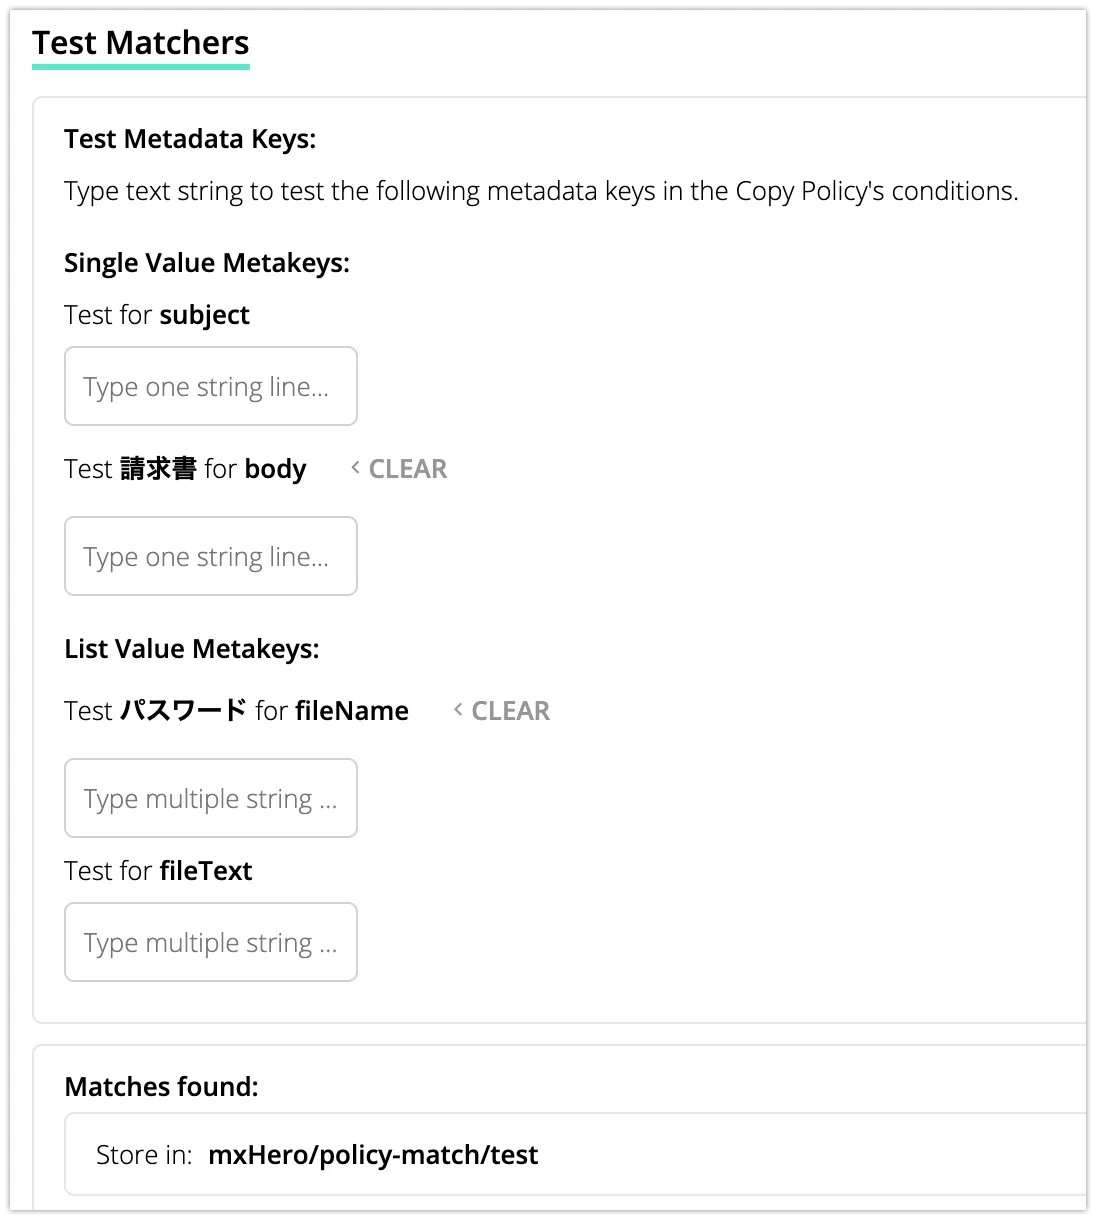Click the Matches found heading

(161, 1087)
